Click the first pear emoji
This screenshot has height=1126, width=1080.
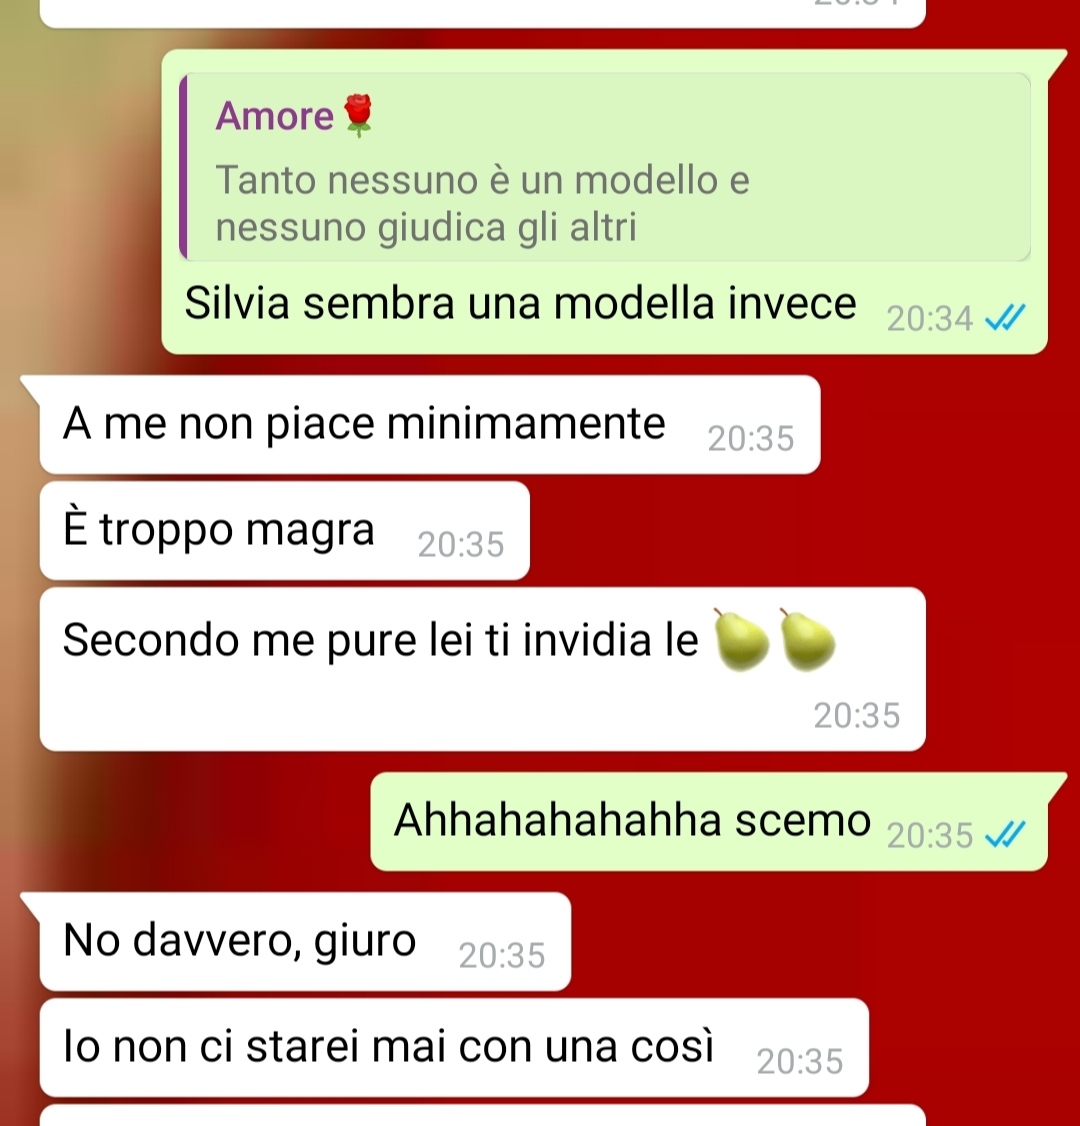tap(740, 640)
